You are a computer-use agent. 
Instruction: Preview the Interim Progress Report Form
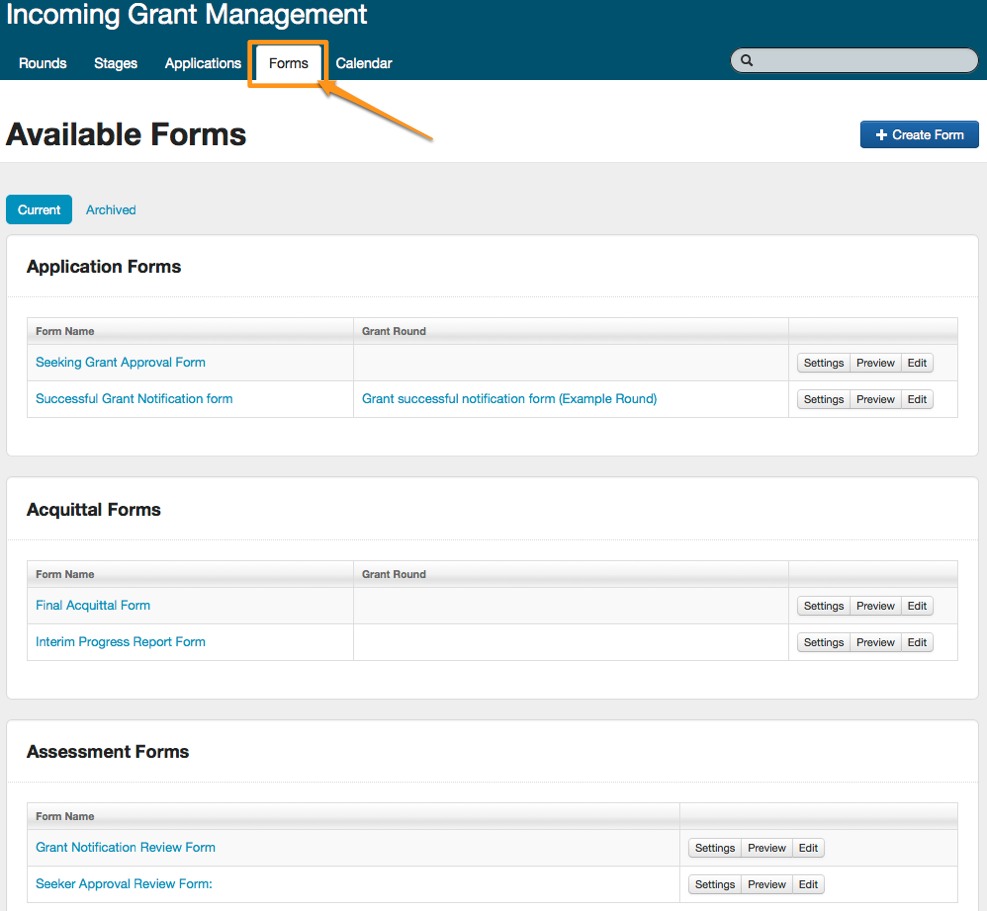click(x=875, y=642)
